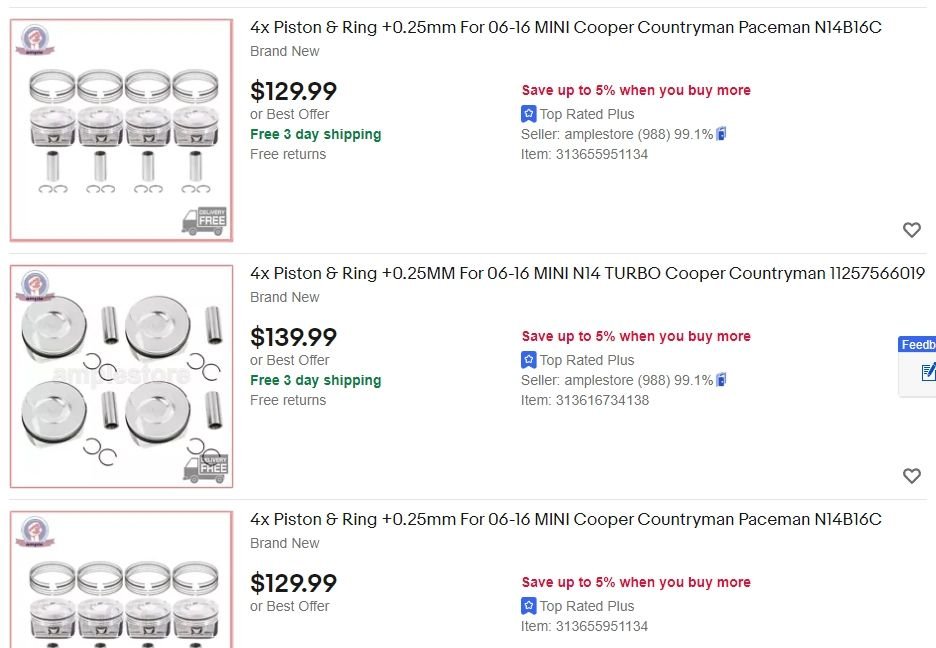Open the N14 TURBO Cooper Countryman listing title

587,273
